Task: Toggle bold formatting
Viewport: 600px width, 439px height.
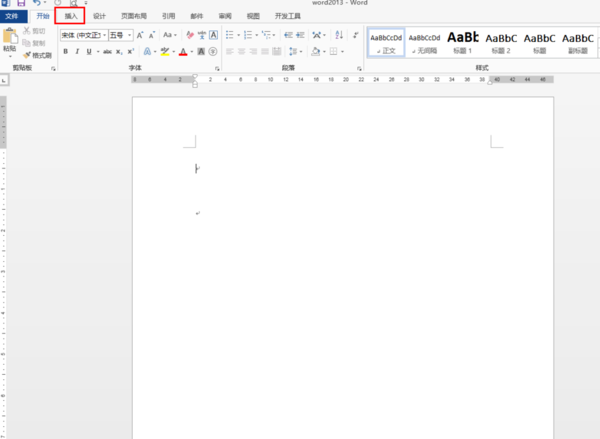Action: 65,51
